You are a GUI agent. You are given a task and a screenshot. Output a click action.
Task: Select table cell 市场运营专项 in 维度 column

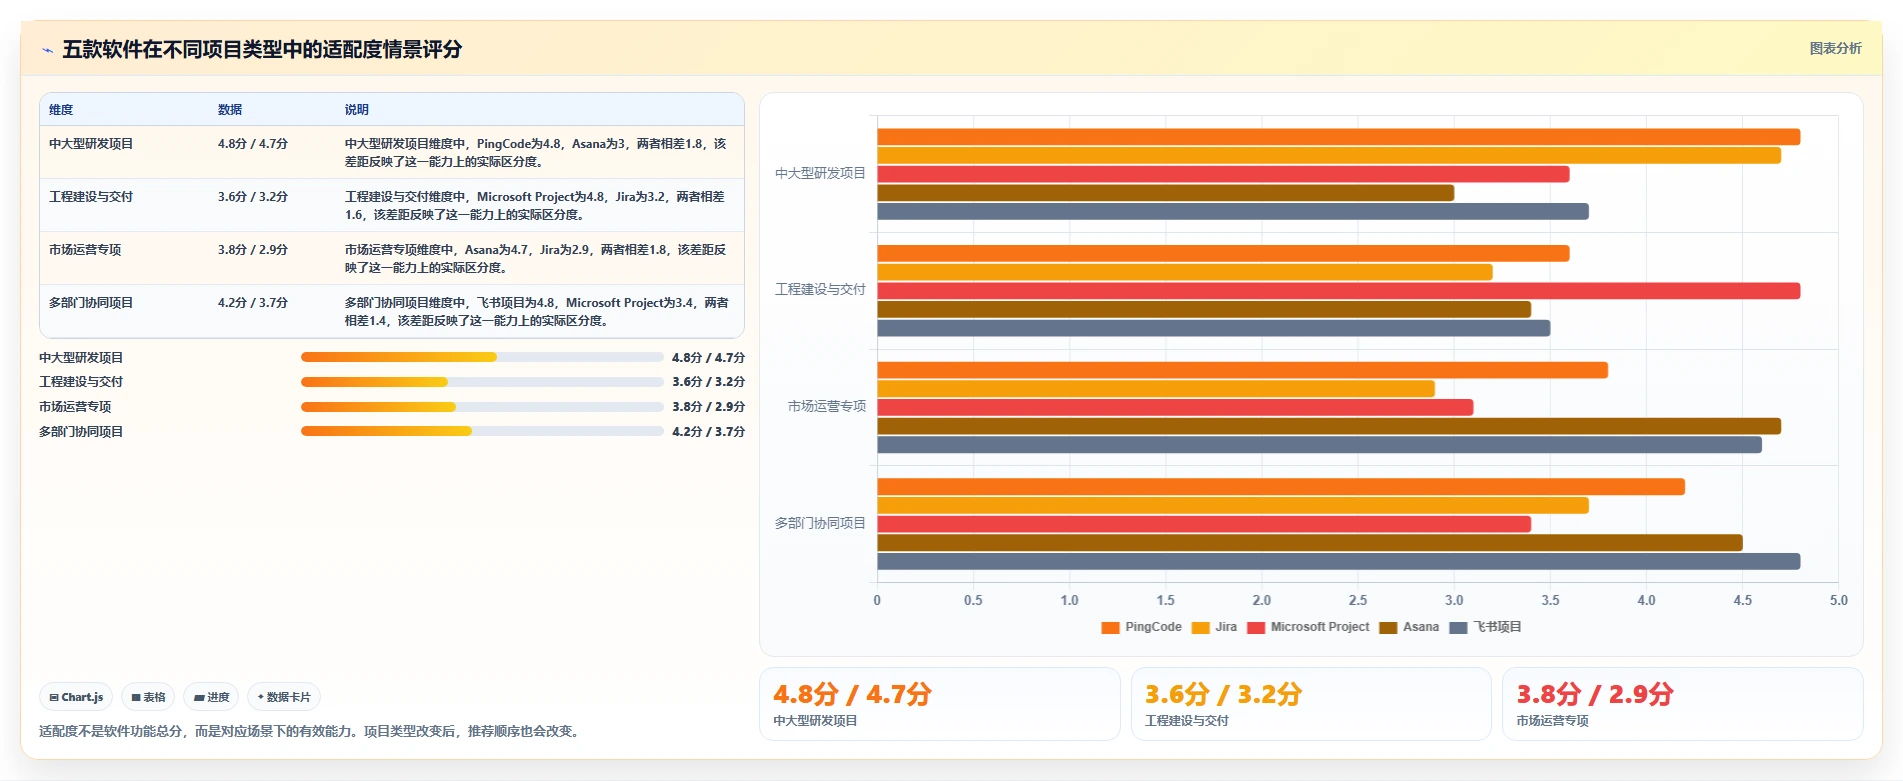click(85, 250)
